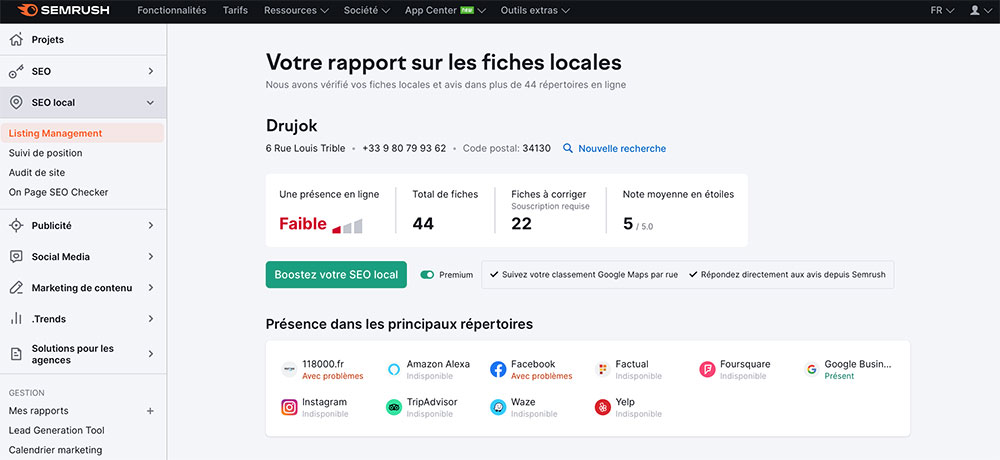Screen dimensions: 1000x460
Task: Click the Waze logo icon
Action: pos(498,407)
